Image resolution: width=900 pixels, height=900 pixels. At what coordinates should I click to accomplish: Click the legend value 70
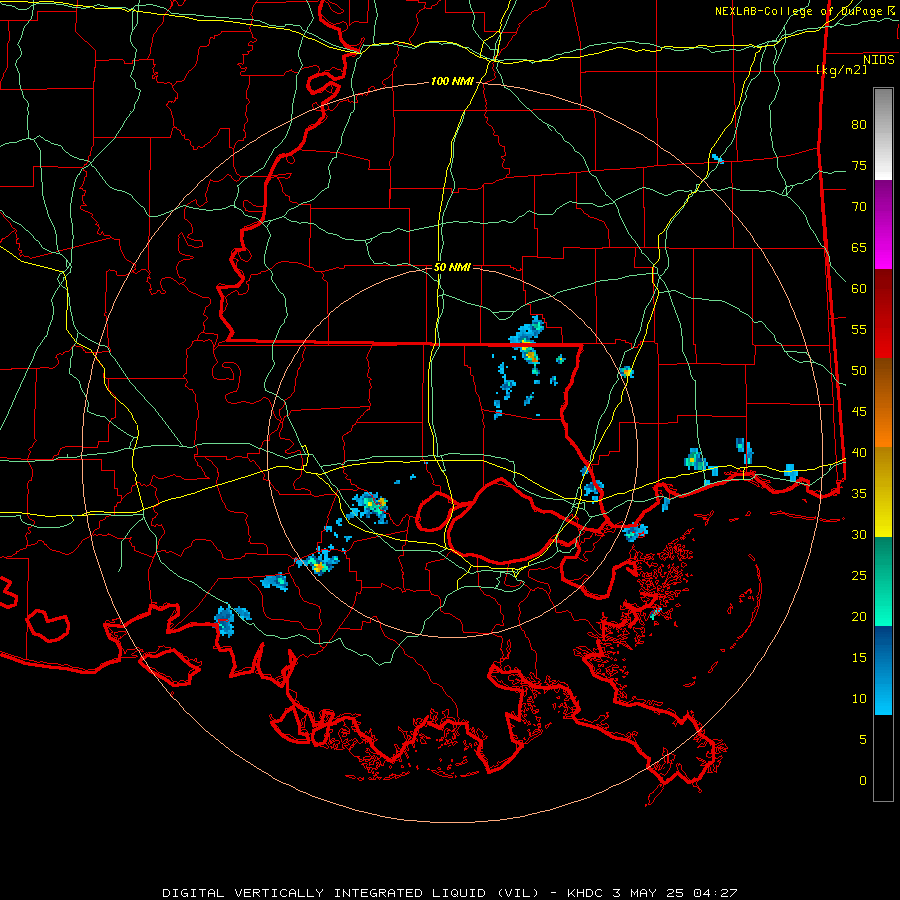click(x=859, y=207)
